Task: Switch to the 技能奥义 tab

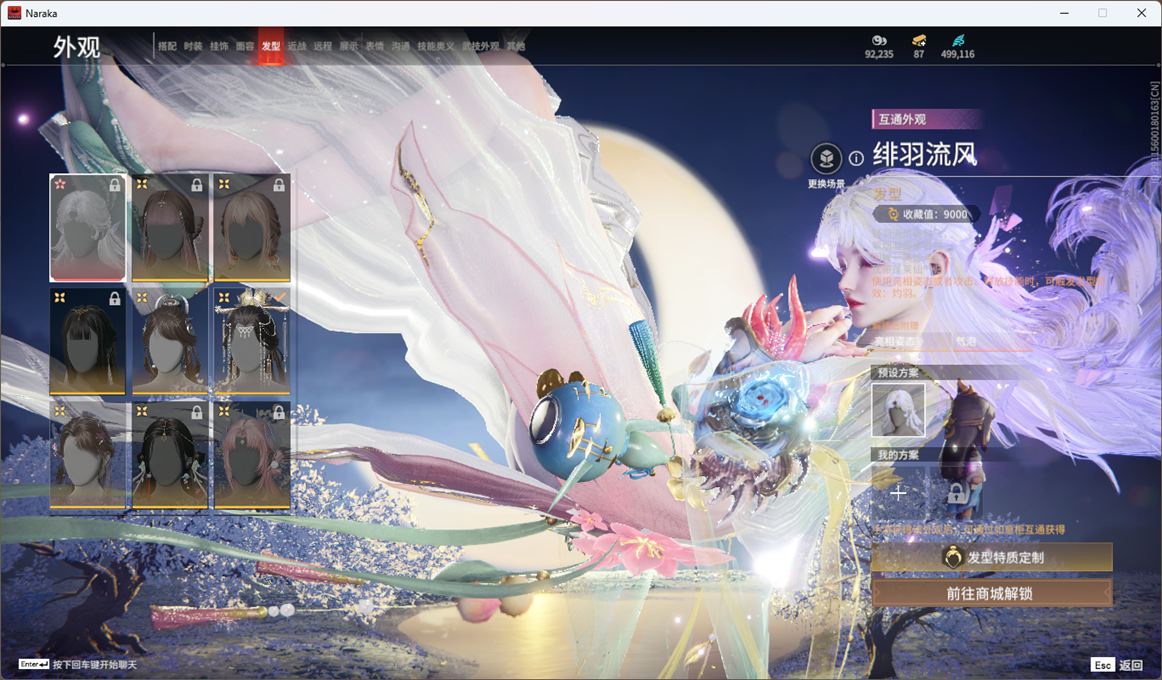Action: click(436, 46)
